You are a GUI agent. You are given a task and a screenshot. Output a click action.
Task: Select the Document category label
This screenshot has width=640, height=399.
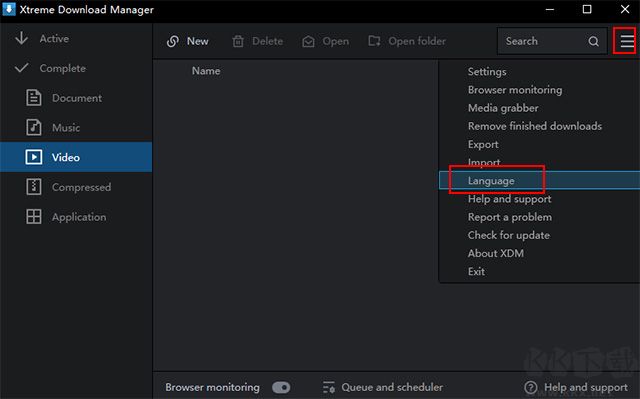[77, 98]
